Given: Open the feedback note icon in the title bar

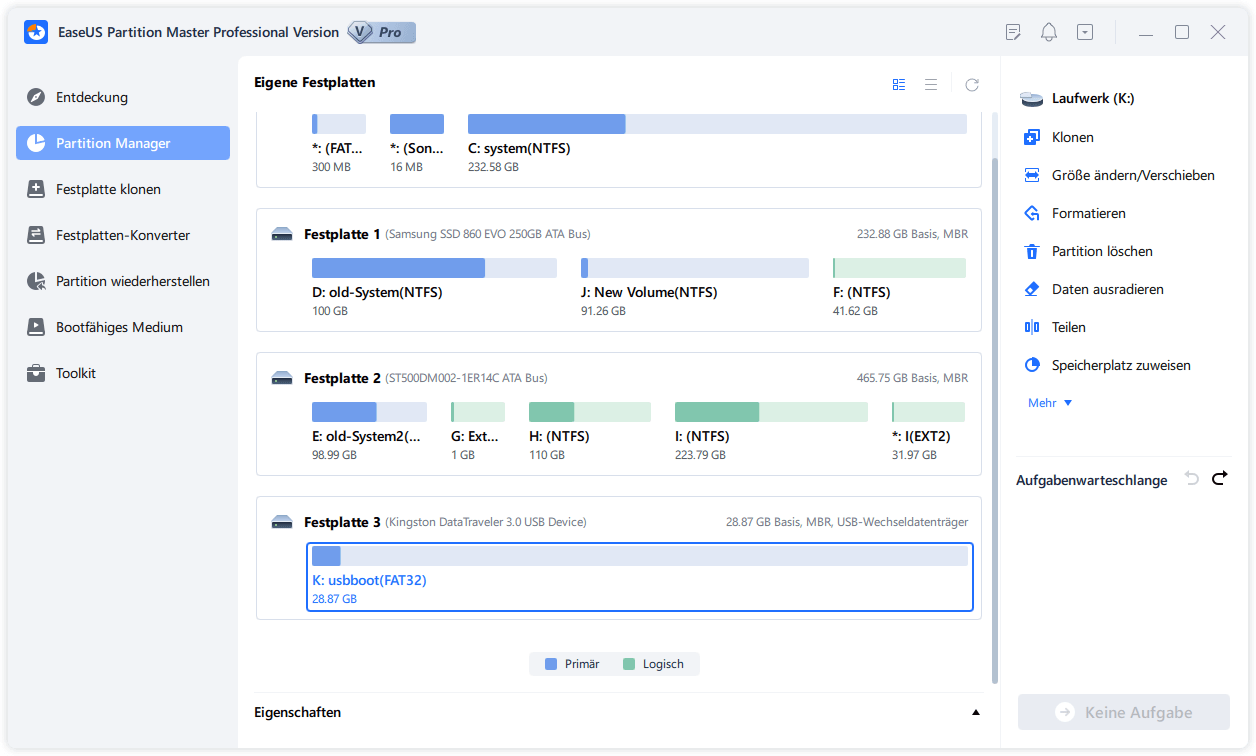Looking at the screenshot, I should point(1013,32).
